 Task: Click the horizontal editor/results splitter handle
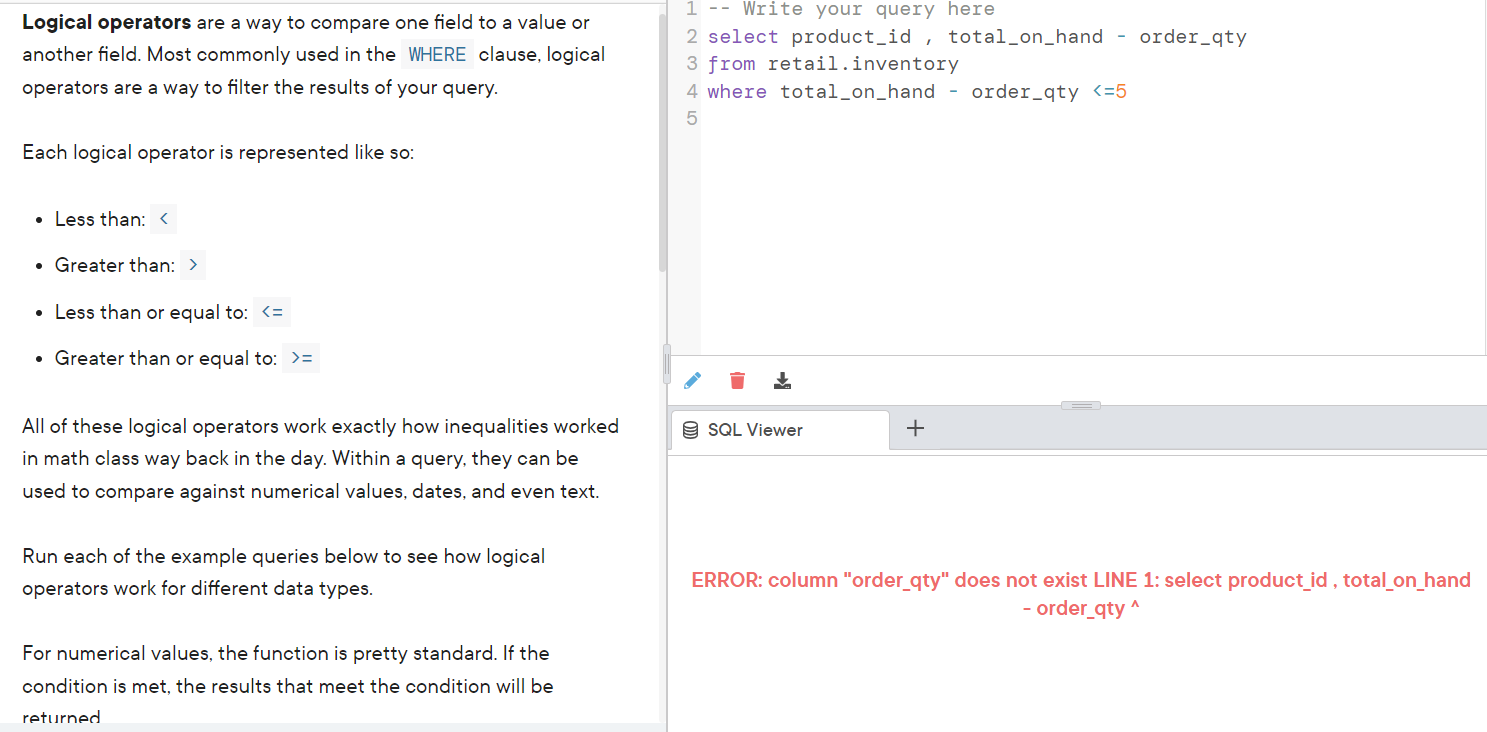click(x=1080, y=405)
